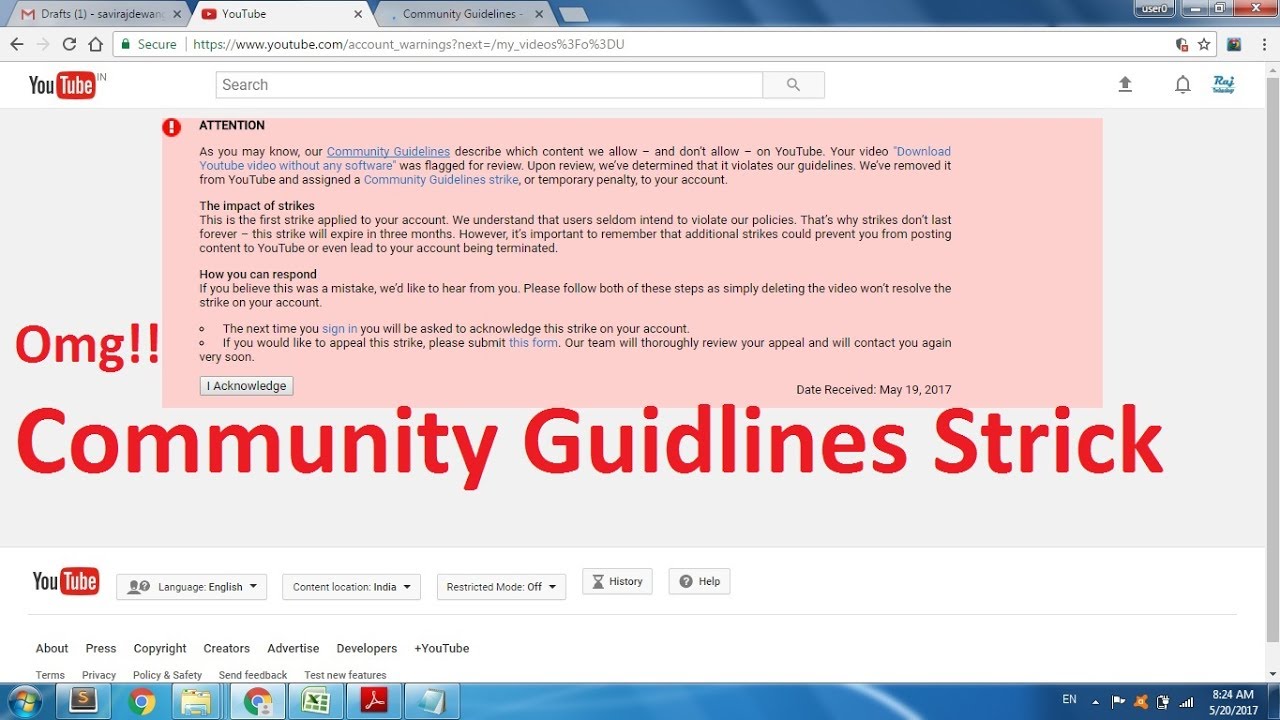Click the Test new features link
Viewport: 1280px width, 720px height.
345,675
